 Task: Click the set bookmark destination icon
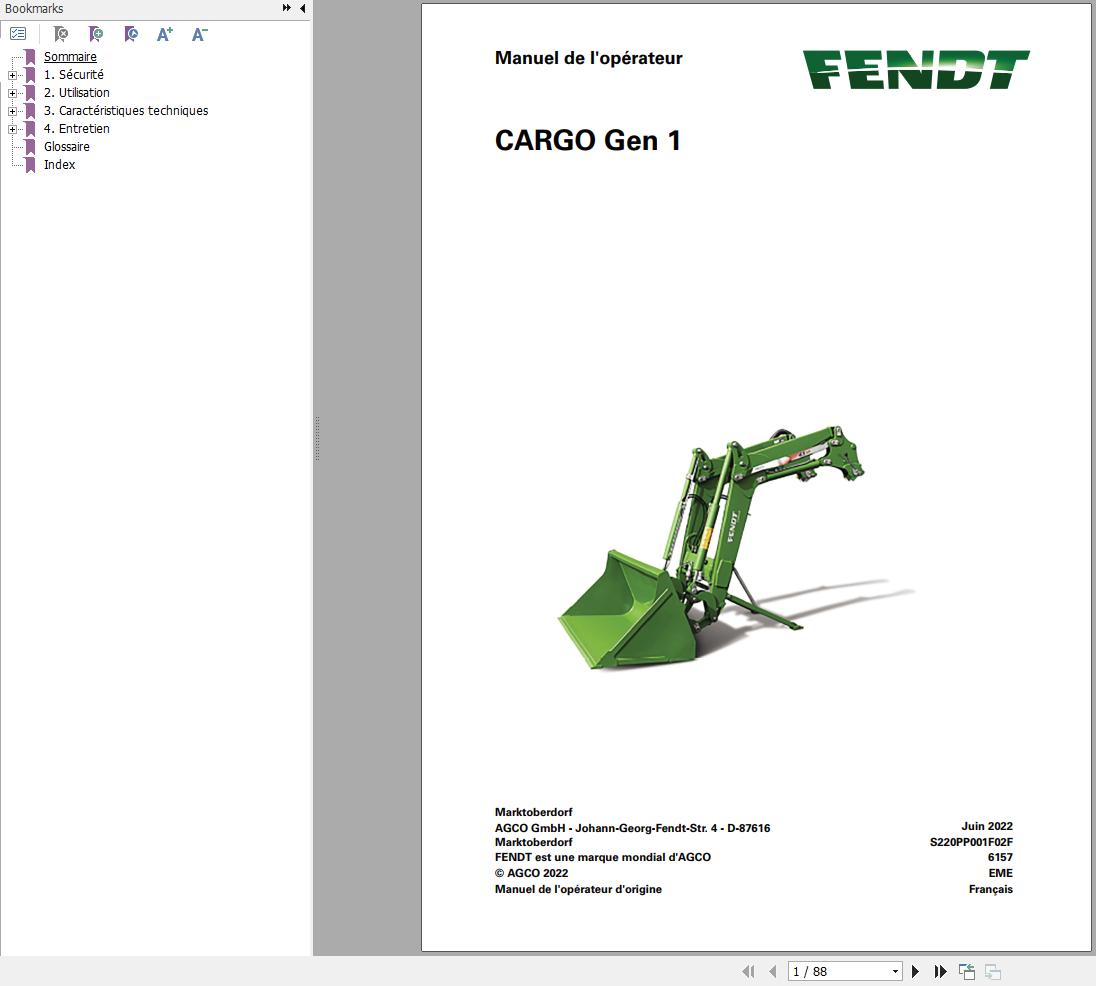[131, 34]
